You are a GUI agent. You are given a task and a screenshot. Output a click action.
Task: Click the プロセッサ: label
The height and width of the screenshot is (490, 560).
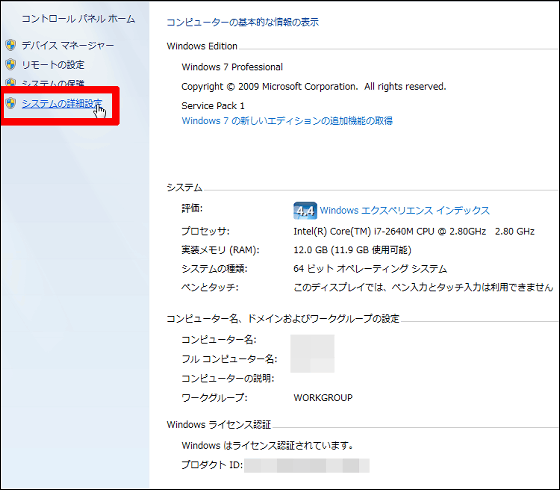[205, 231]
